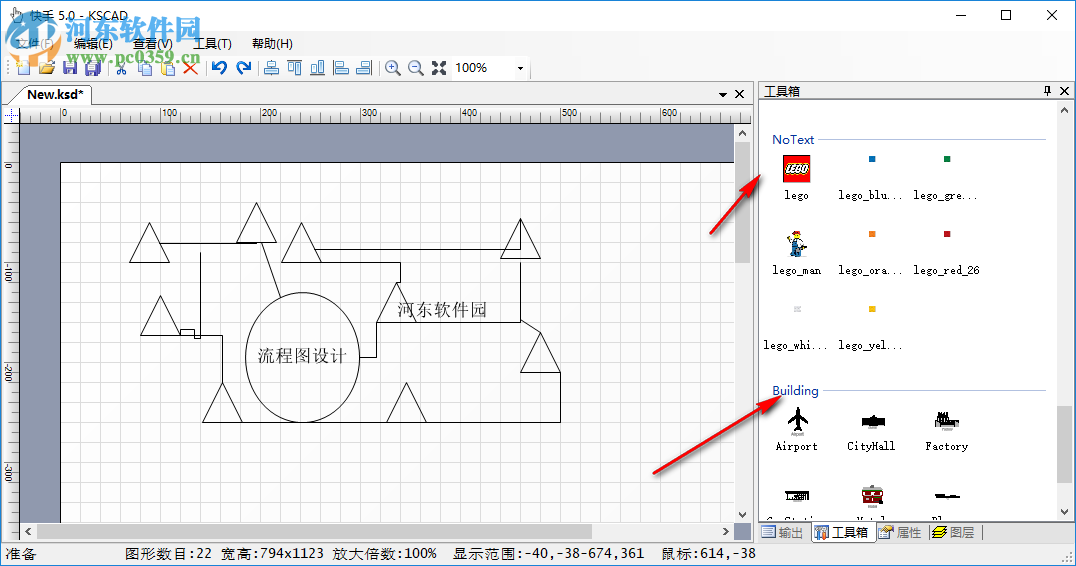Paste from clipboard icon
This screenshot has width=1076, height=566.
(167, 67)
